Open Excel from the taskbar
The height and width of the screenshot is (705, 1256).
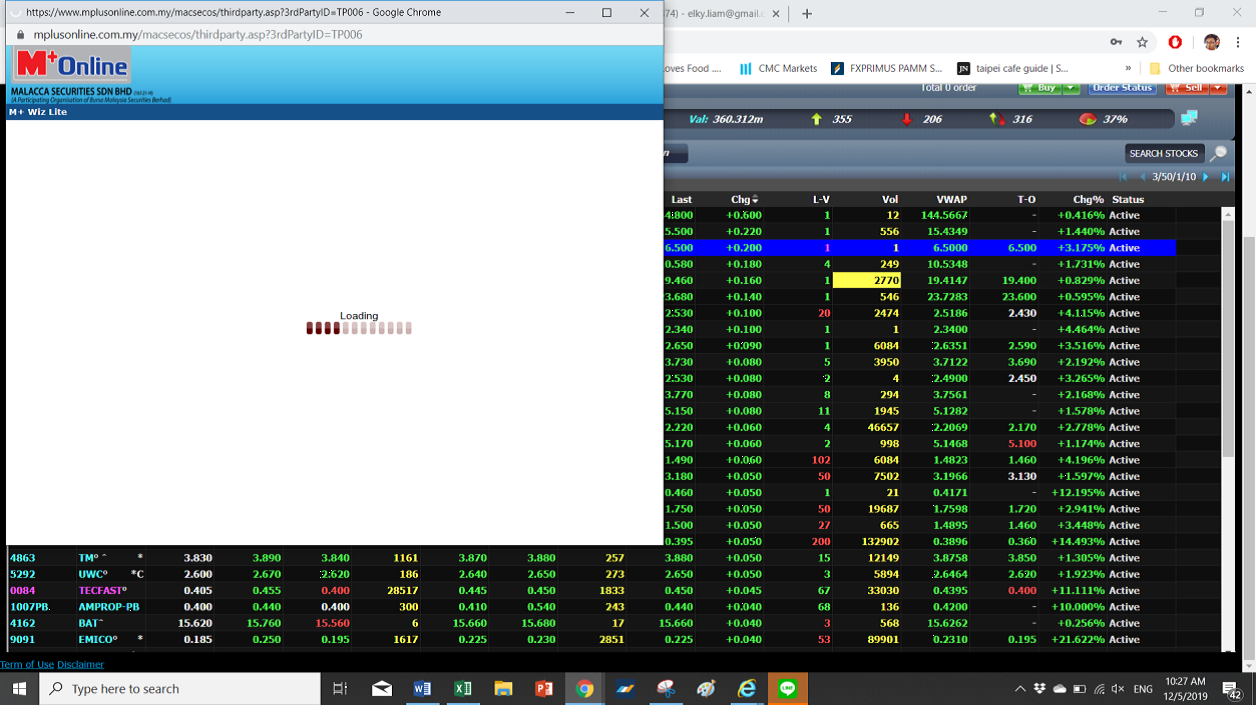coord(462,688)
